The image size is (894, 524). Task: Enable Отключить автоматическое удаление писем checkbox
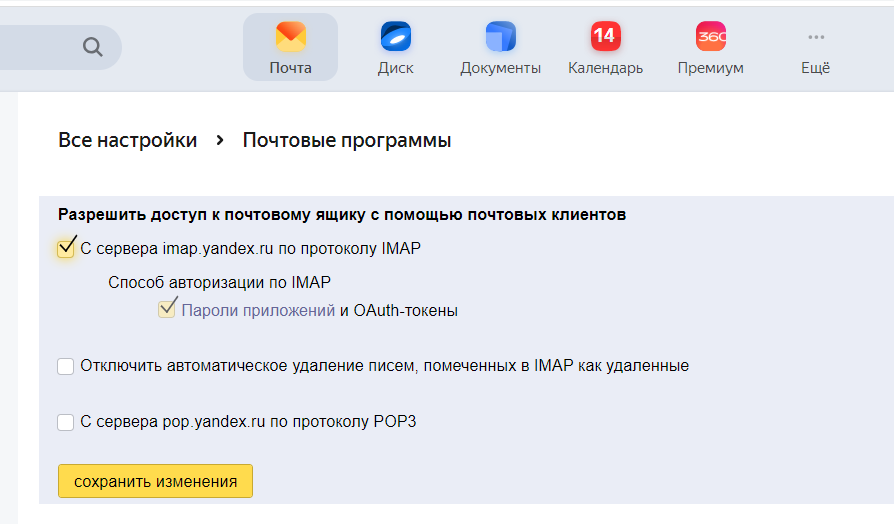tap(66, 366)
